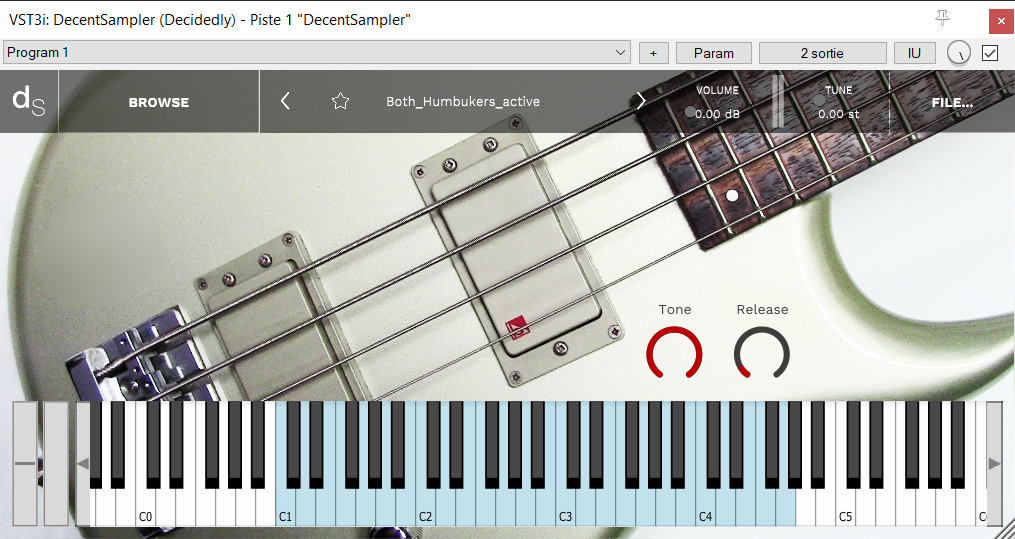Click the 0.00 st tune value
Image resolution: width=1015 pixels, height=539 pixels.
pos(839,114)
